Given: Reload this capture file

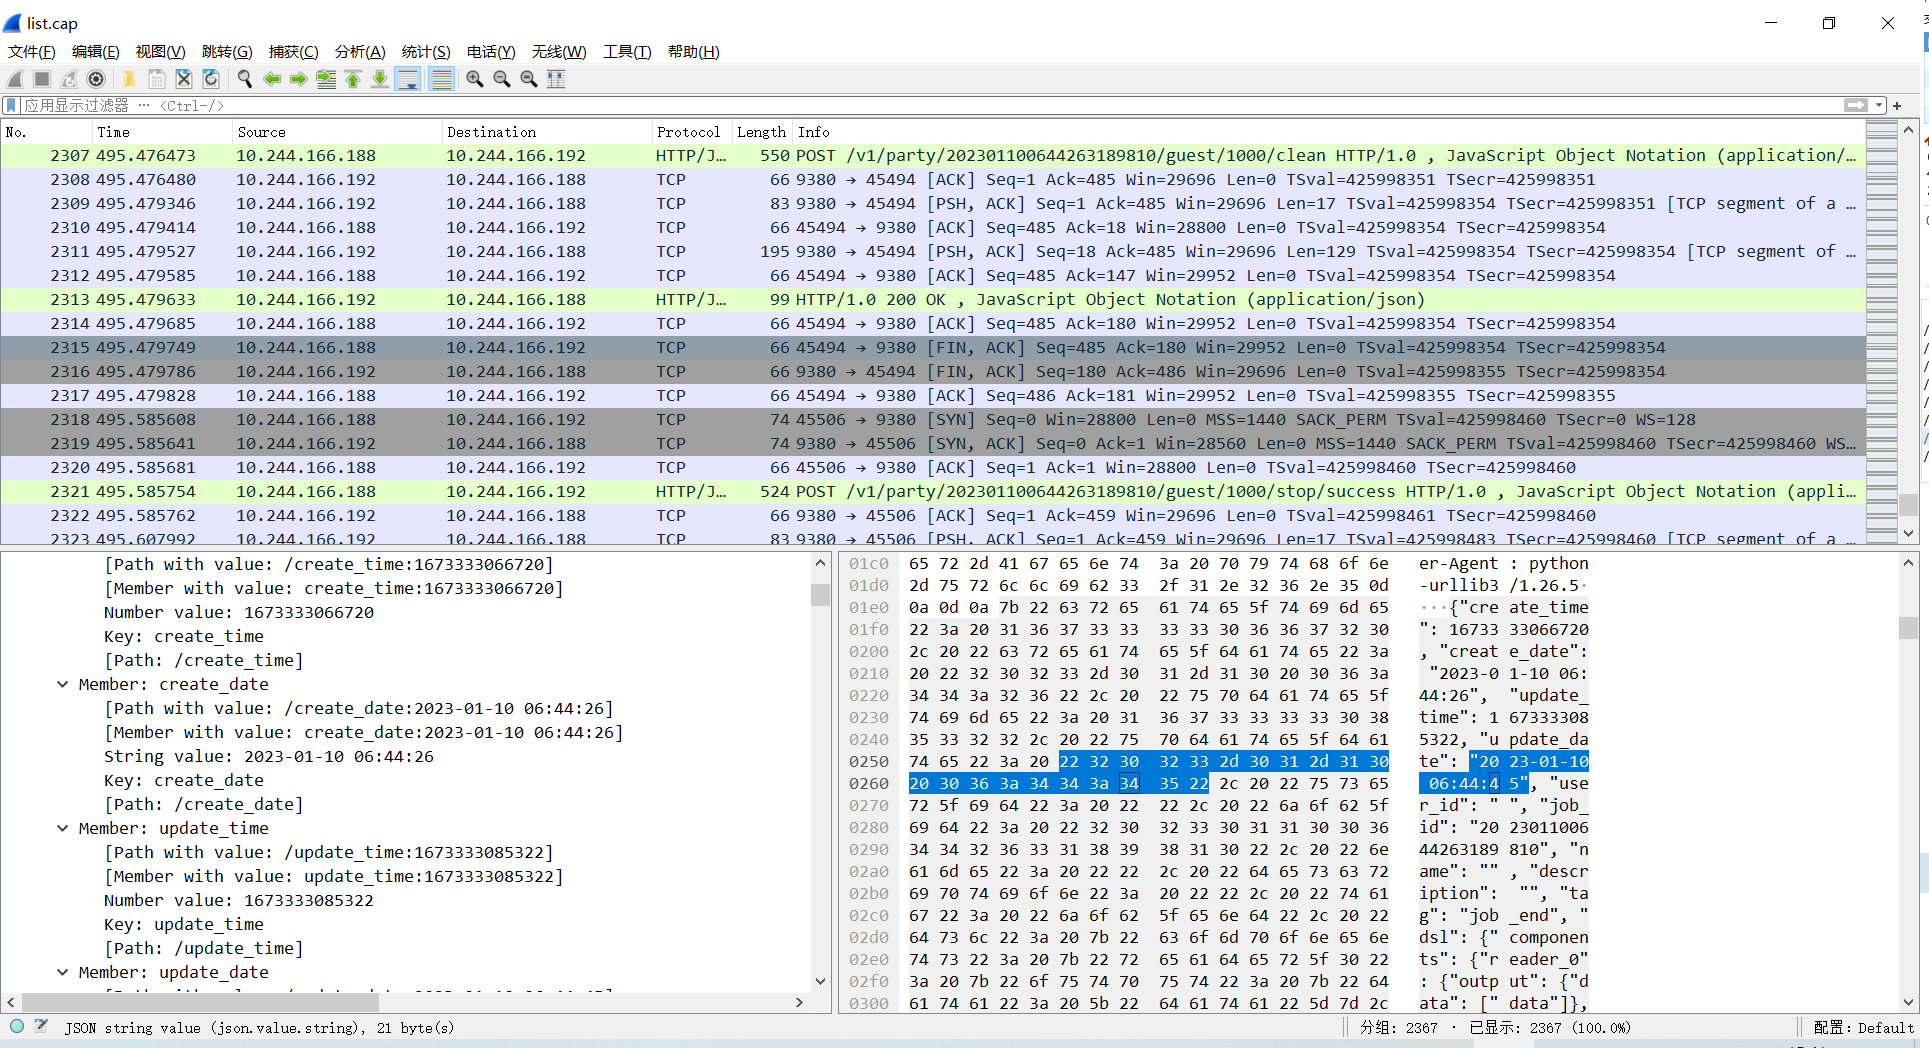Looking at the screenshot, I should 211,79.
